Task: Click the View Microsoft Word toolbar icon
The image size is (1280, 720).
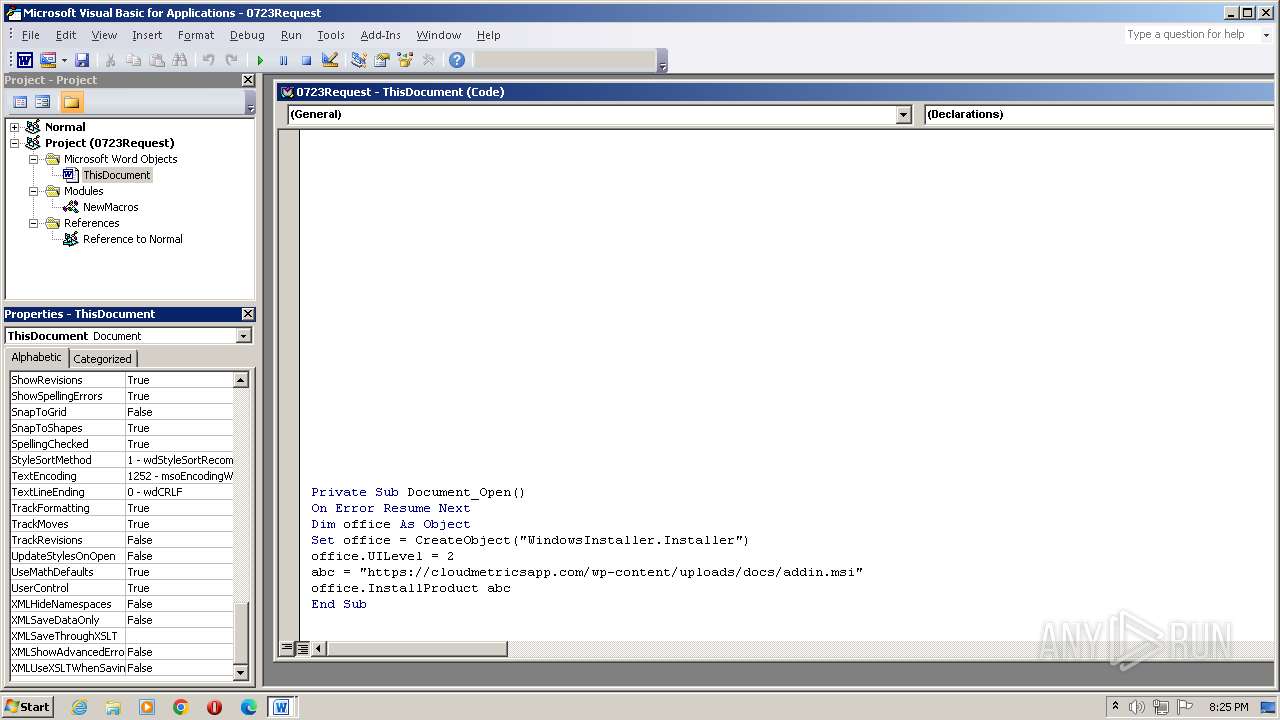Action: (25, 60)
